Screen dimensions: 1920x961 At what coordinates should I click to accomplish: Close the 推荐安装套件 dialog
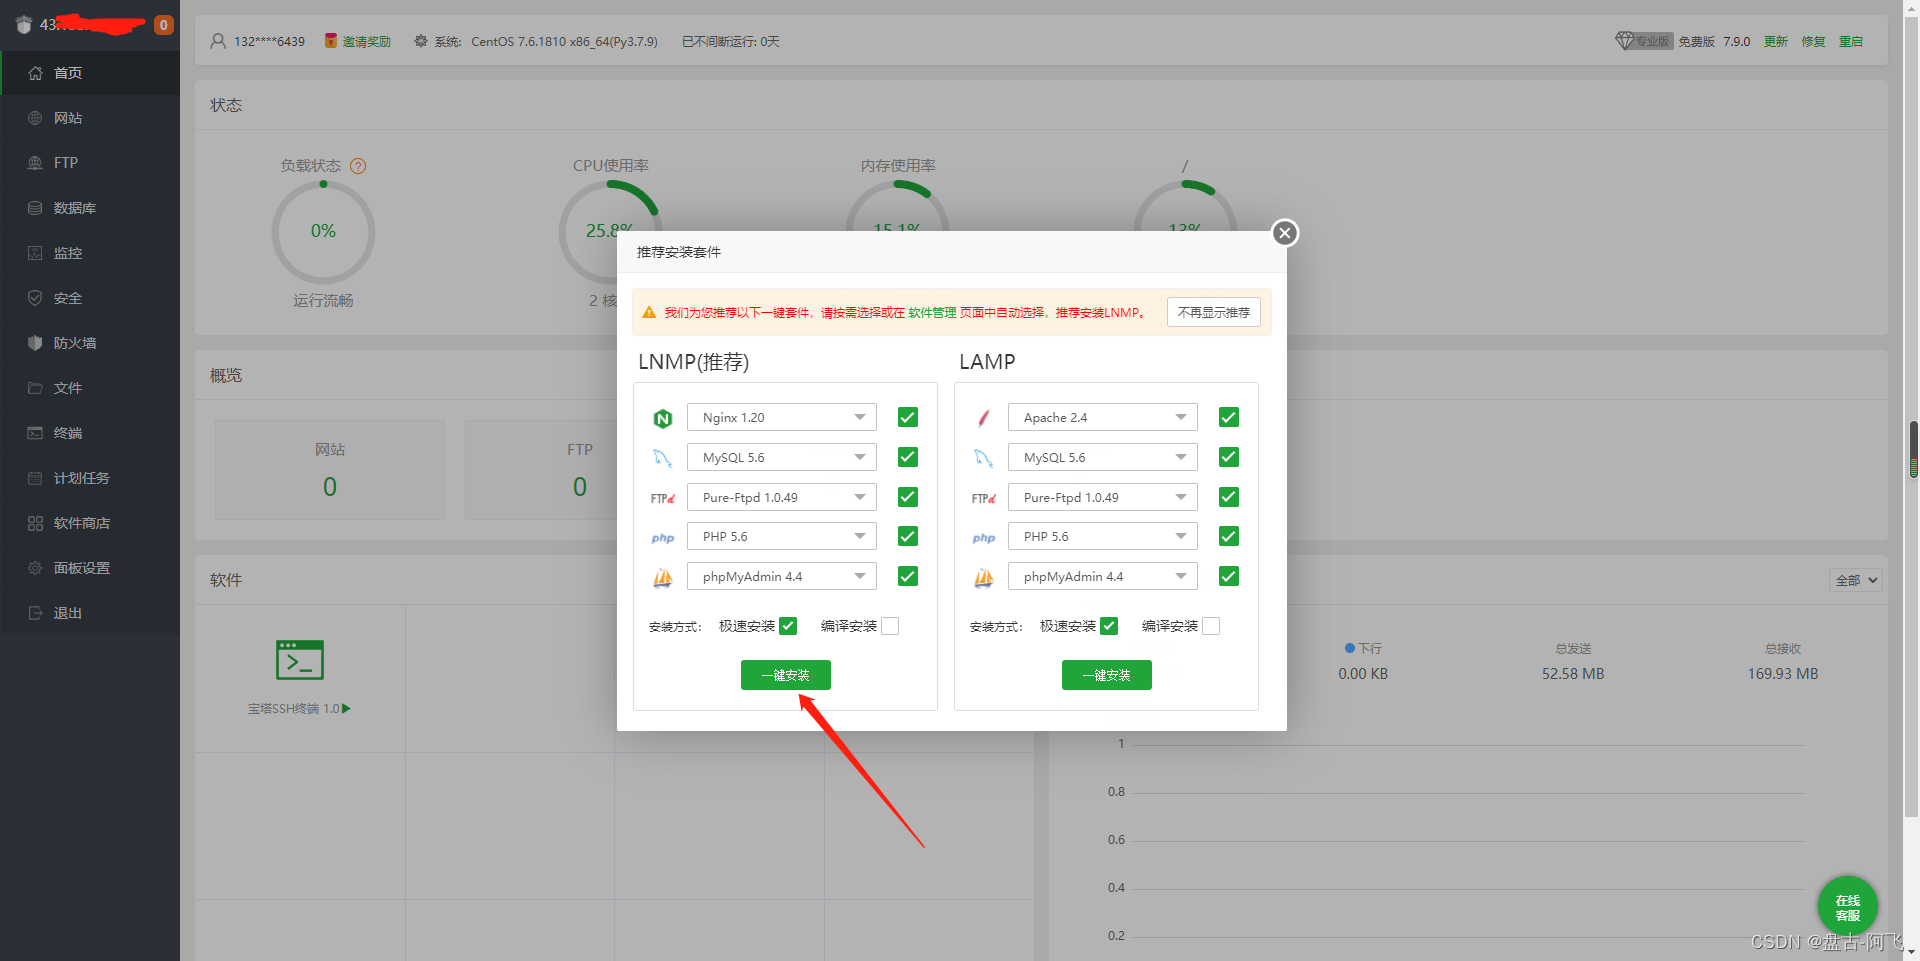pos(1285,233)
